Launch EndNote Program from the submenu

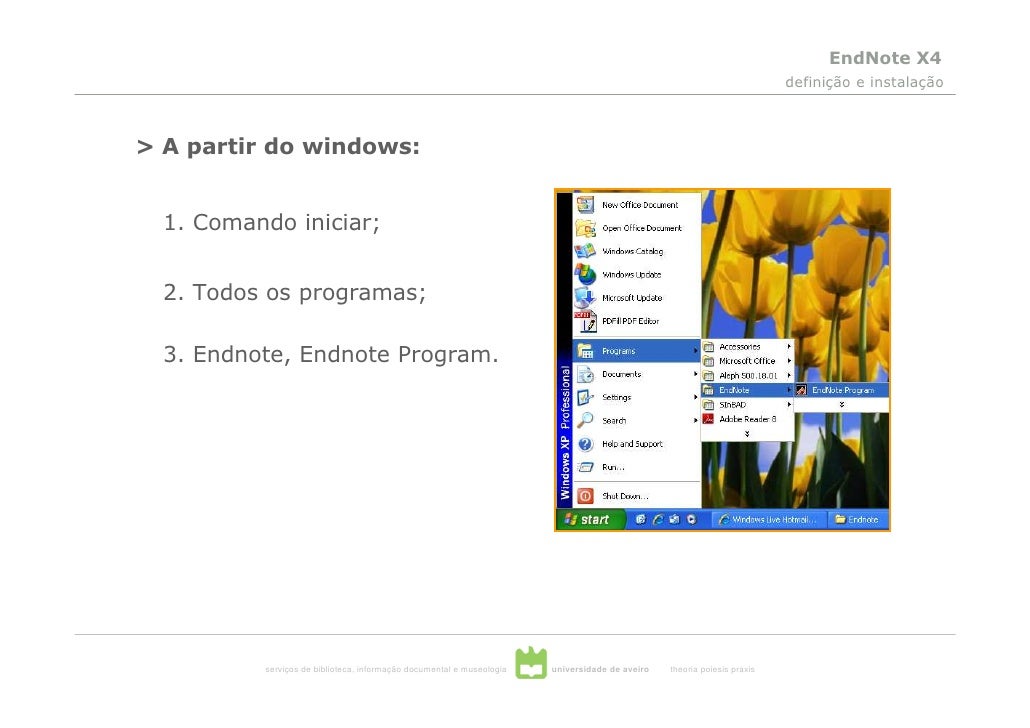point(841,390)
